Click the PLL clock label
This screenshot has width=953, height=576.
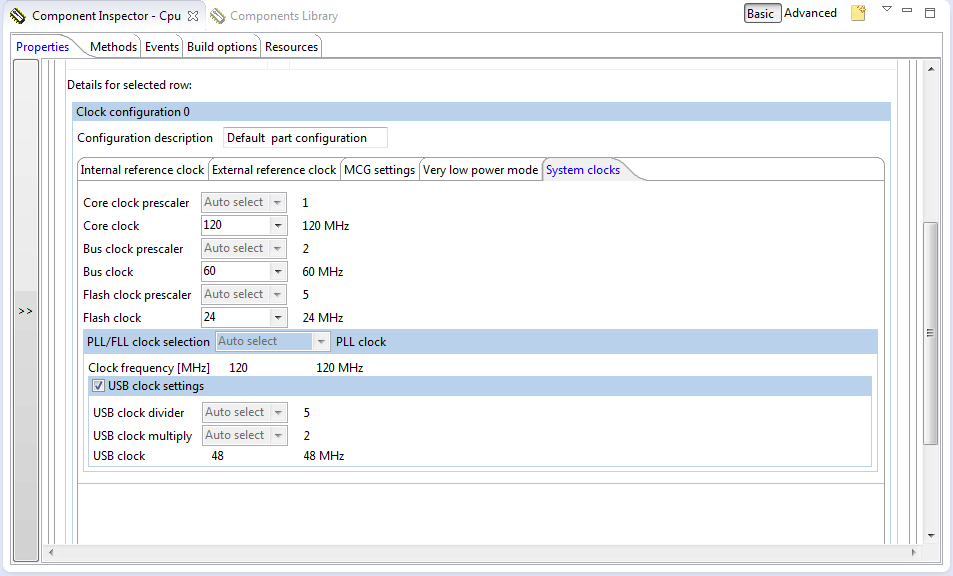tap(361, 342)
